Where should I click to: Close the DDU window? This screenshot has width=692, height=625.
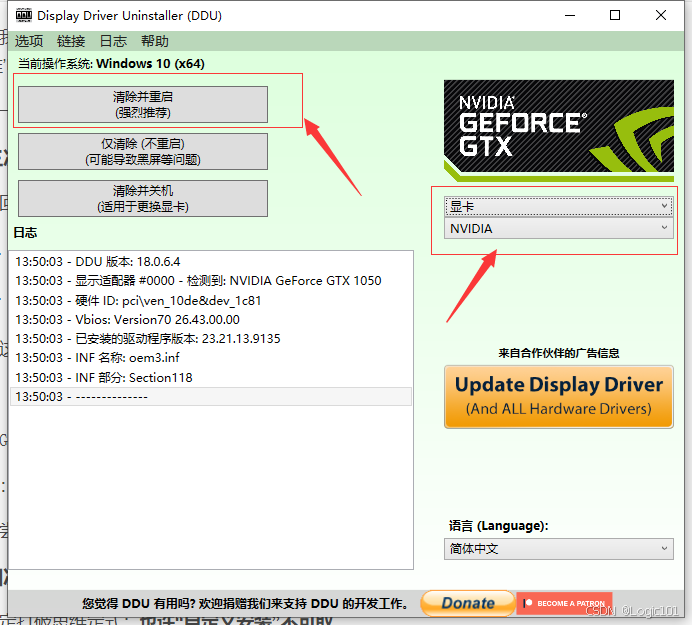click(661, 15)
